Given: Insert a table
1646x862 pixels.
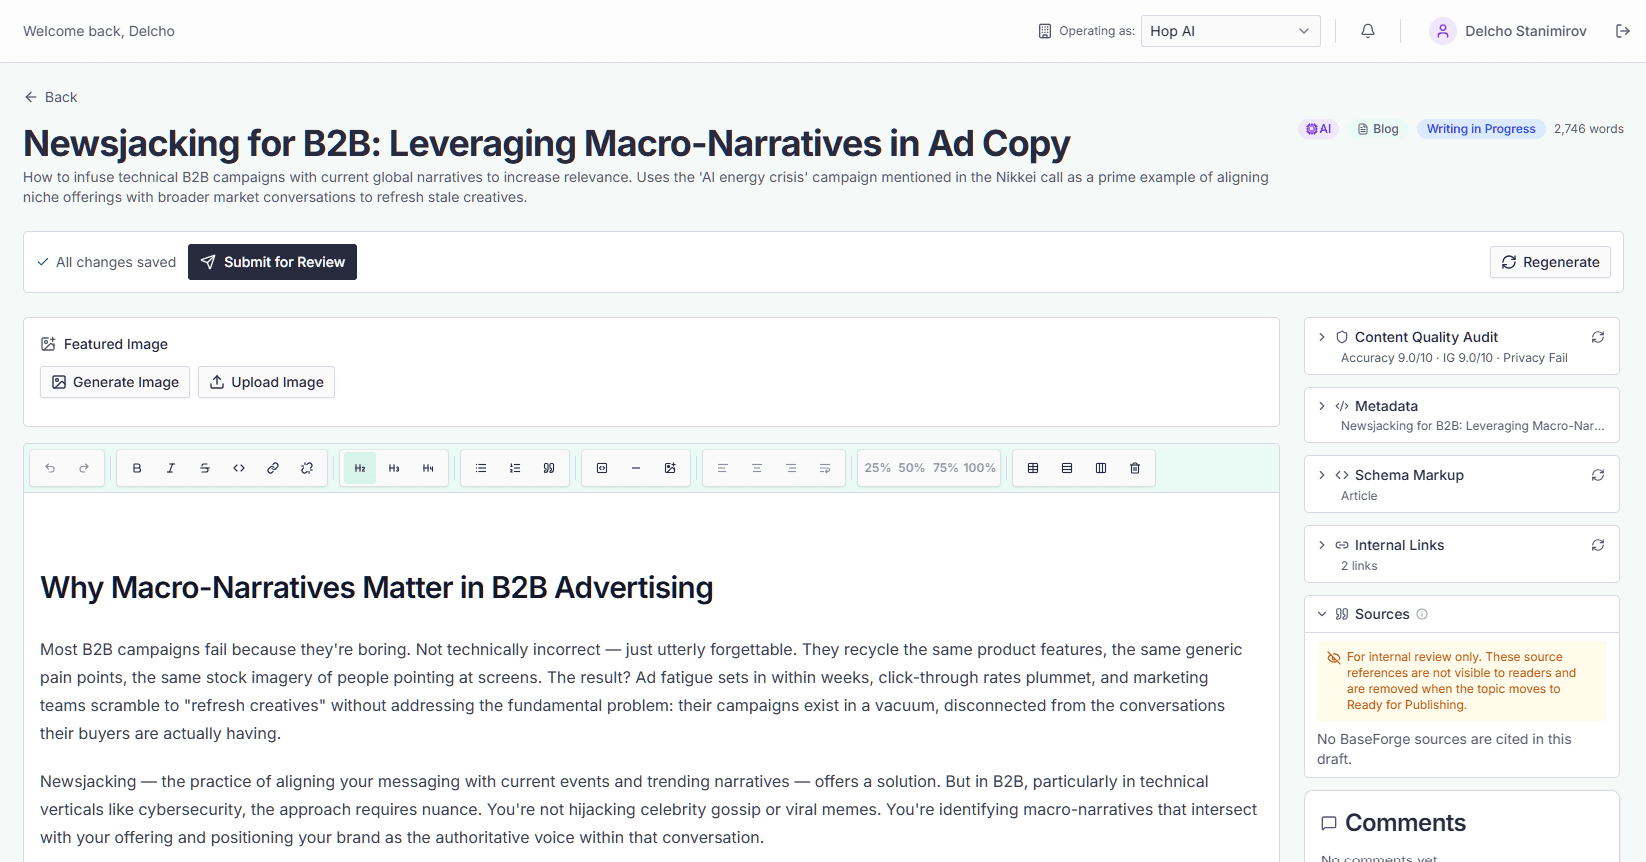Looking at the screenshot, I should [x=1033, y=468].
